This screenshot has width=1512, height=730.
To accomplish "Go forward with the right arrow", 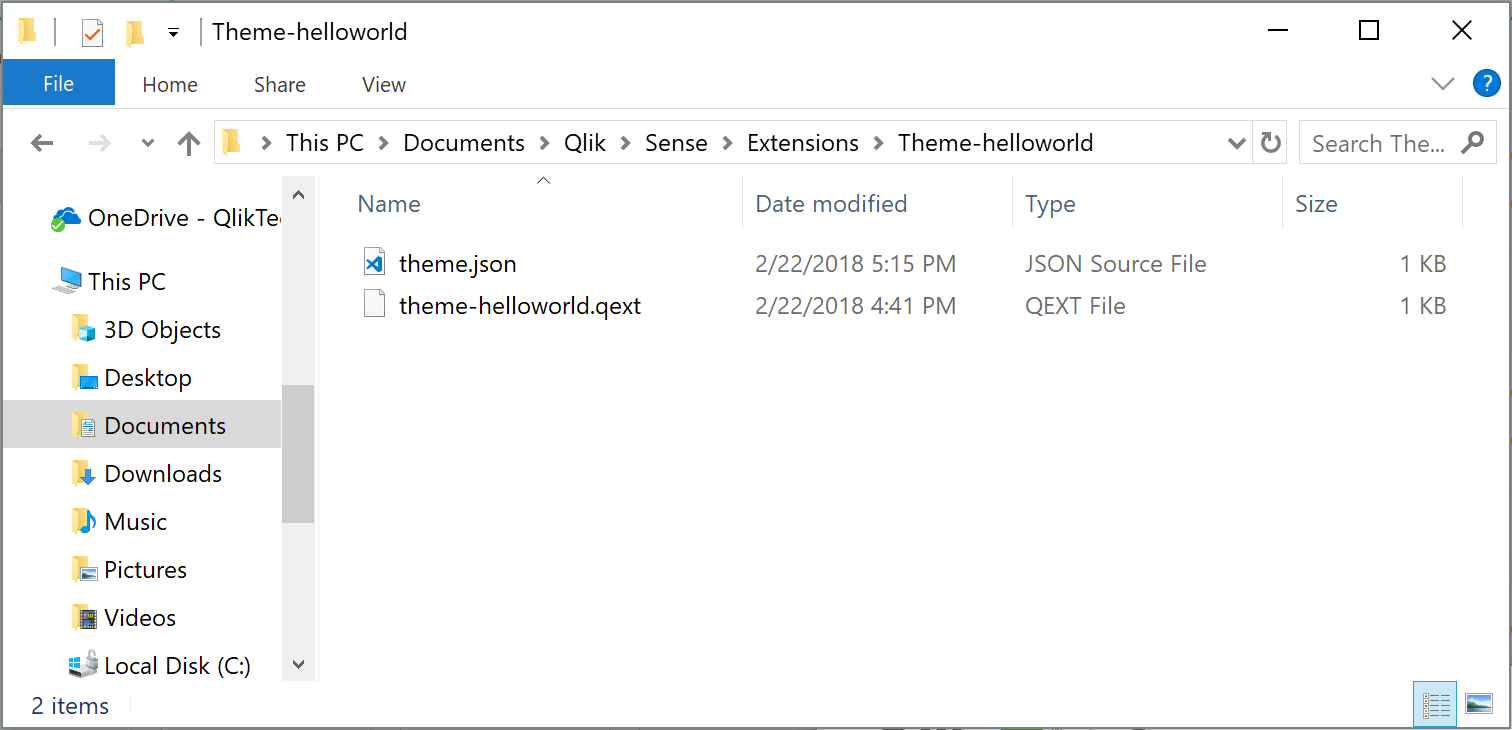I will (100, 144).
